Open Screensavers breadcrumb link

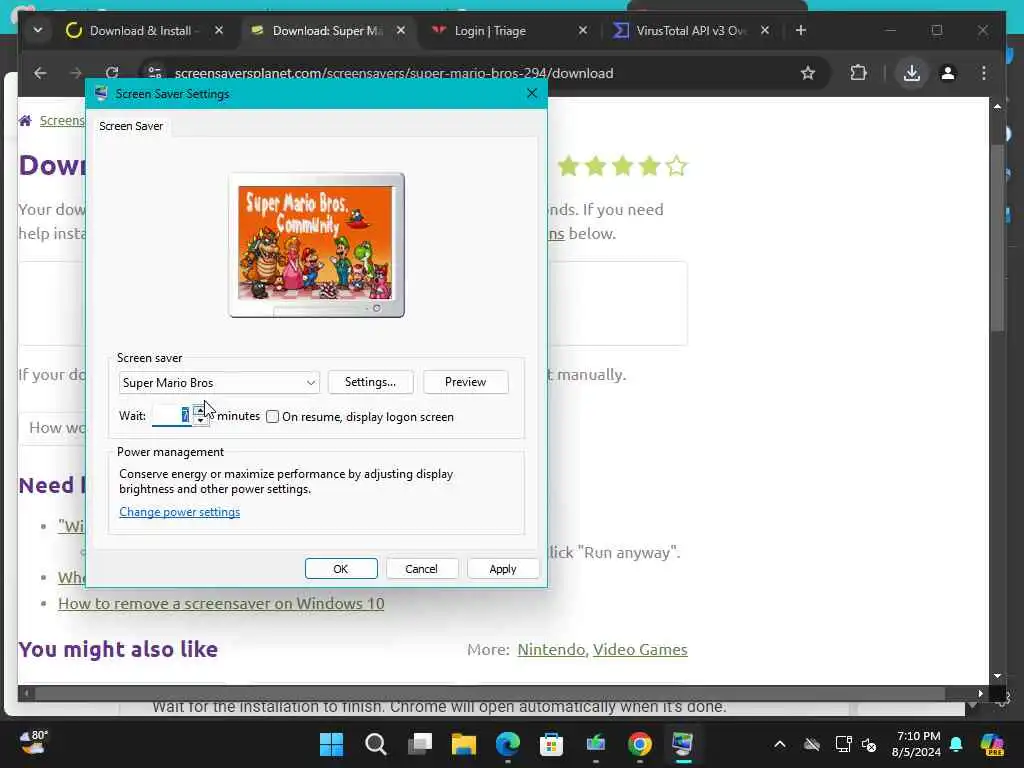click(62, 121)
